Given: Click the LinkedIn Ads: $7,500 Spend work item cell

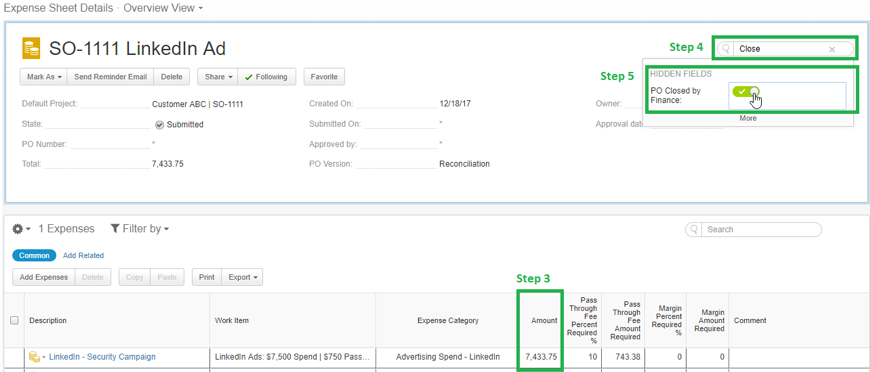Looking at the screenshot, I should pos(292,357).
